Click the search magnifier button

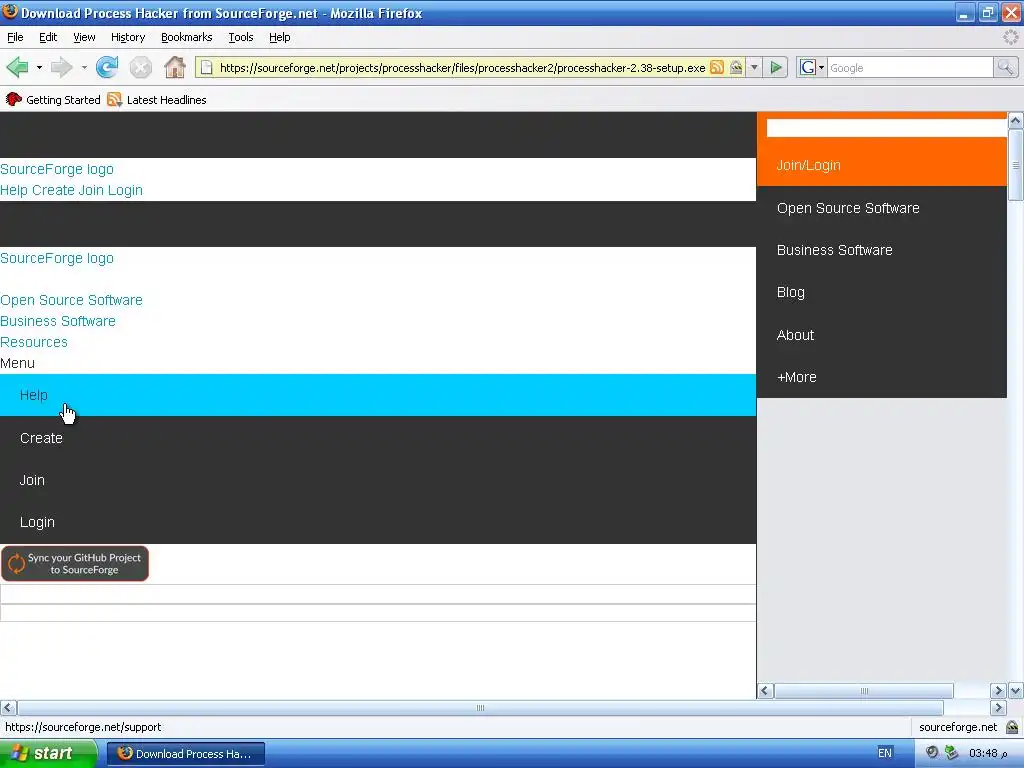pyautogui.click(x=1005, y=67)
